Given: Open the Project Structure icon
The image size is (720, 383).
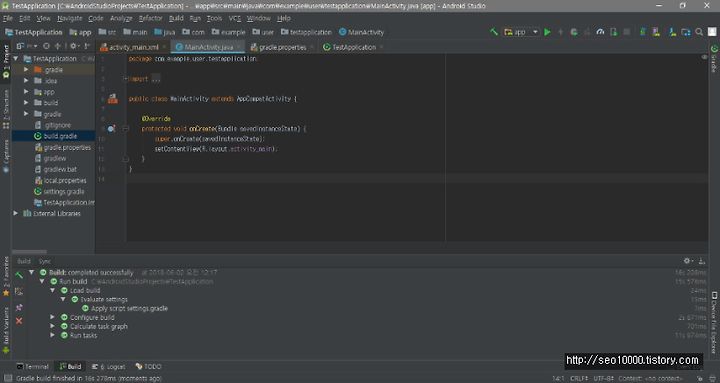Looking at the screenshot, I should point(686,32).
